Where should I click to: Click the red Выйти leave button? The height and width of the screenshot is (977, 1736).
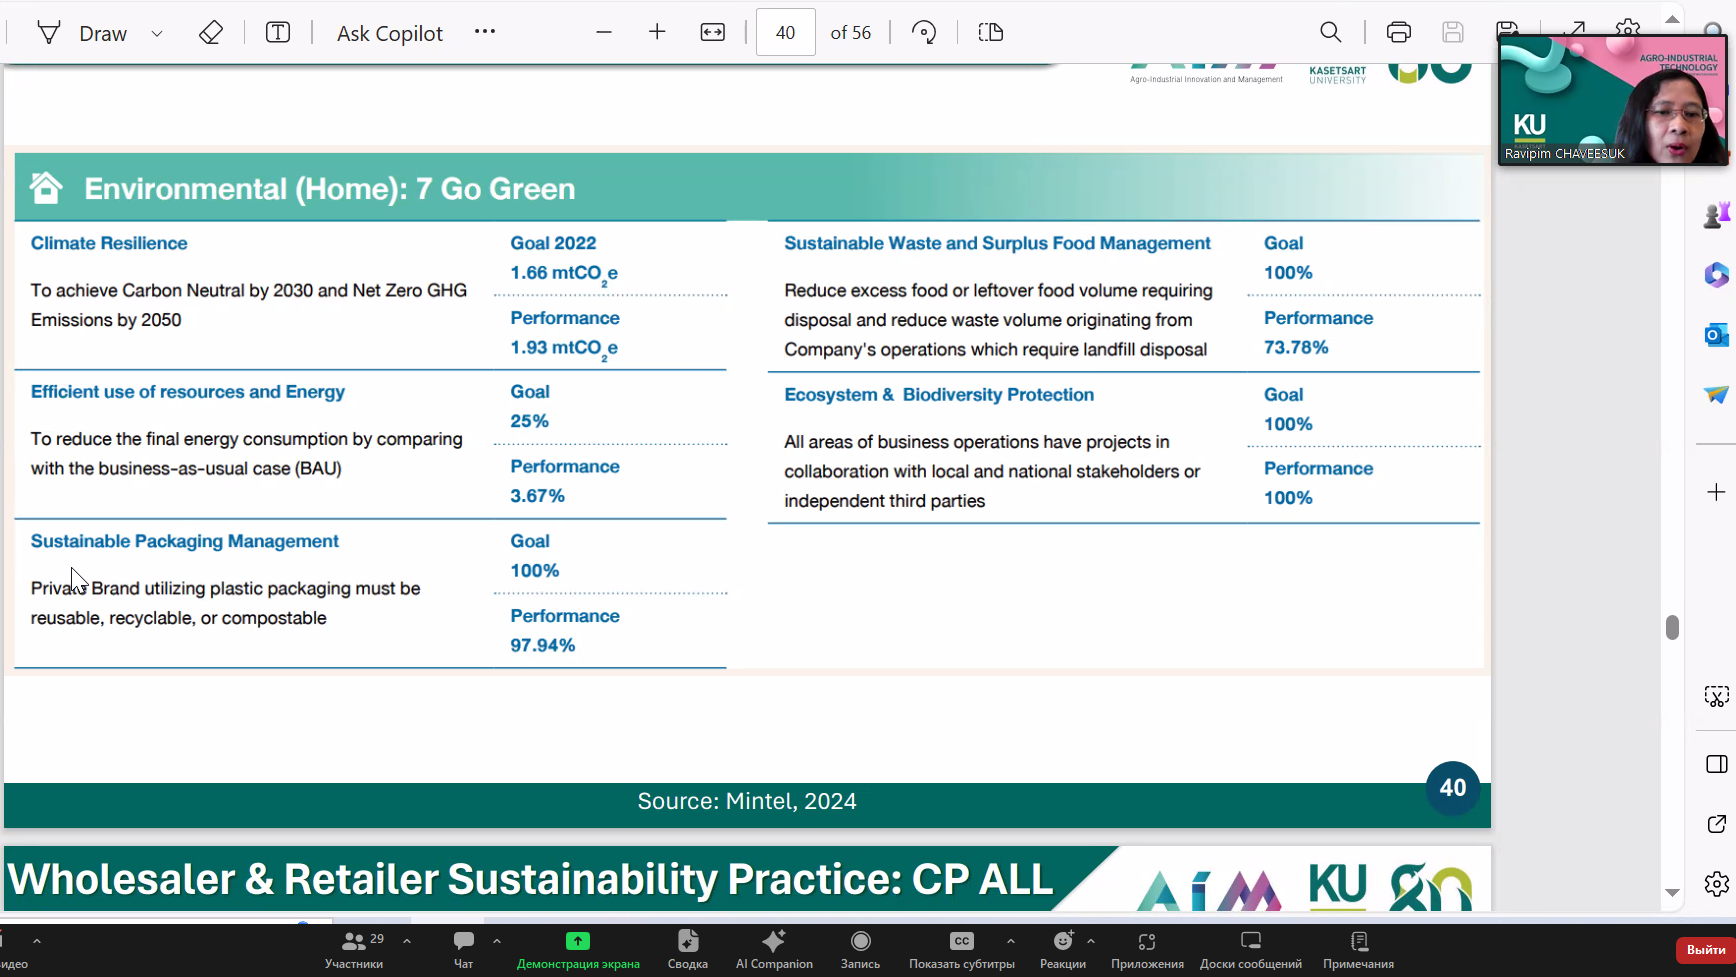(x=1705, y=949)
